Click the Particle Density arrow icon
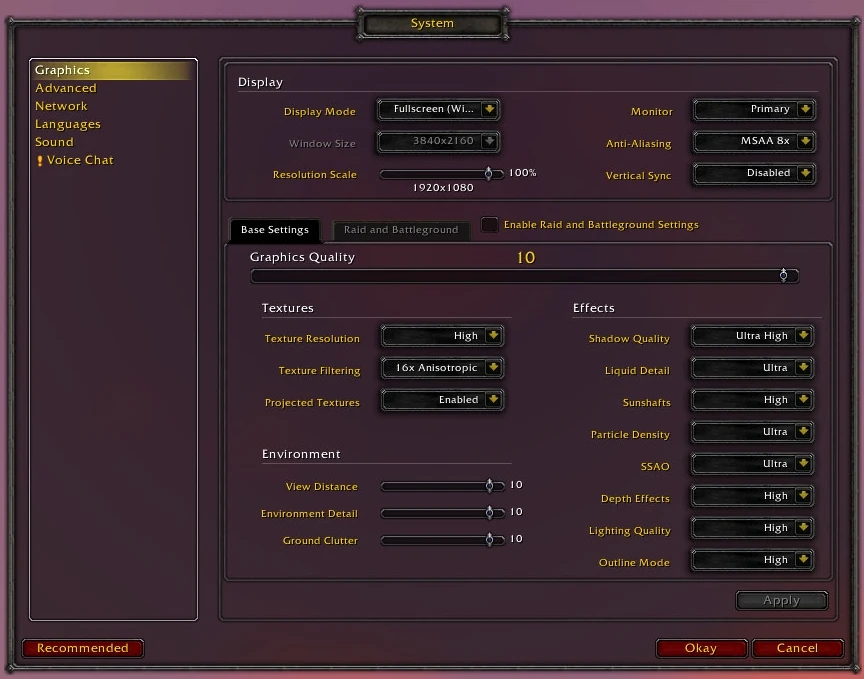Image resolution: width=864 pixels, height=679 pixels. tap(803, 432)
